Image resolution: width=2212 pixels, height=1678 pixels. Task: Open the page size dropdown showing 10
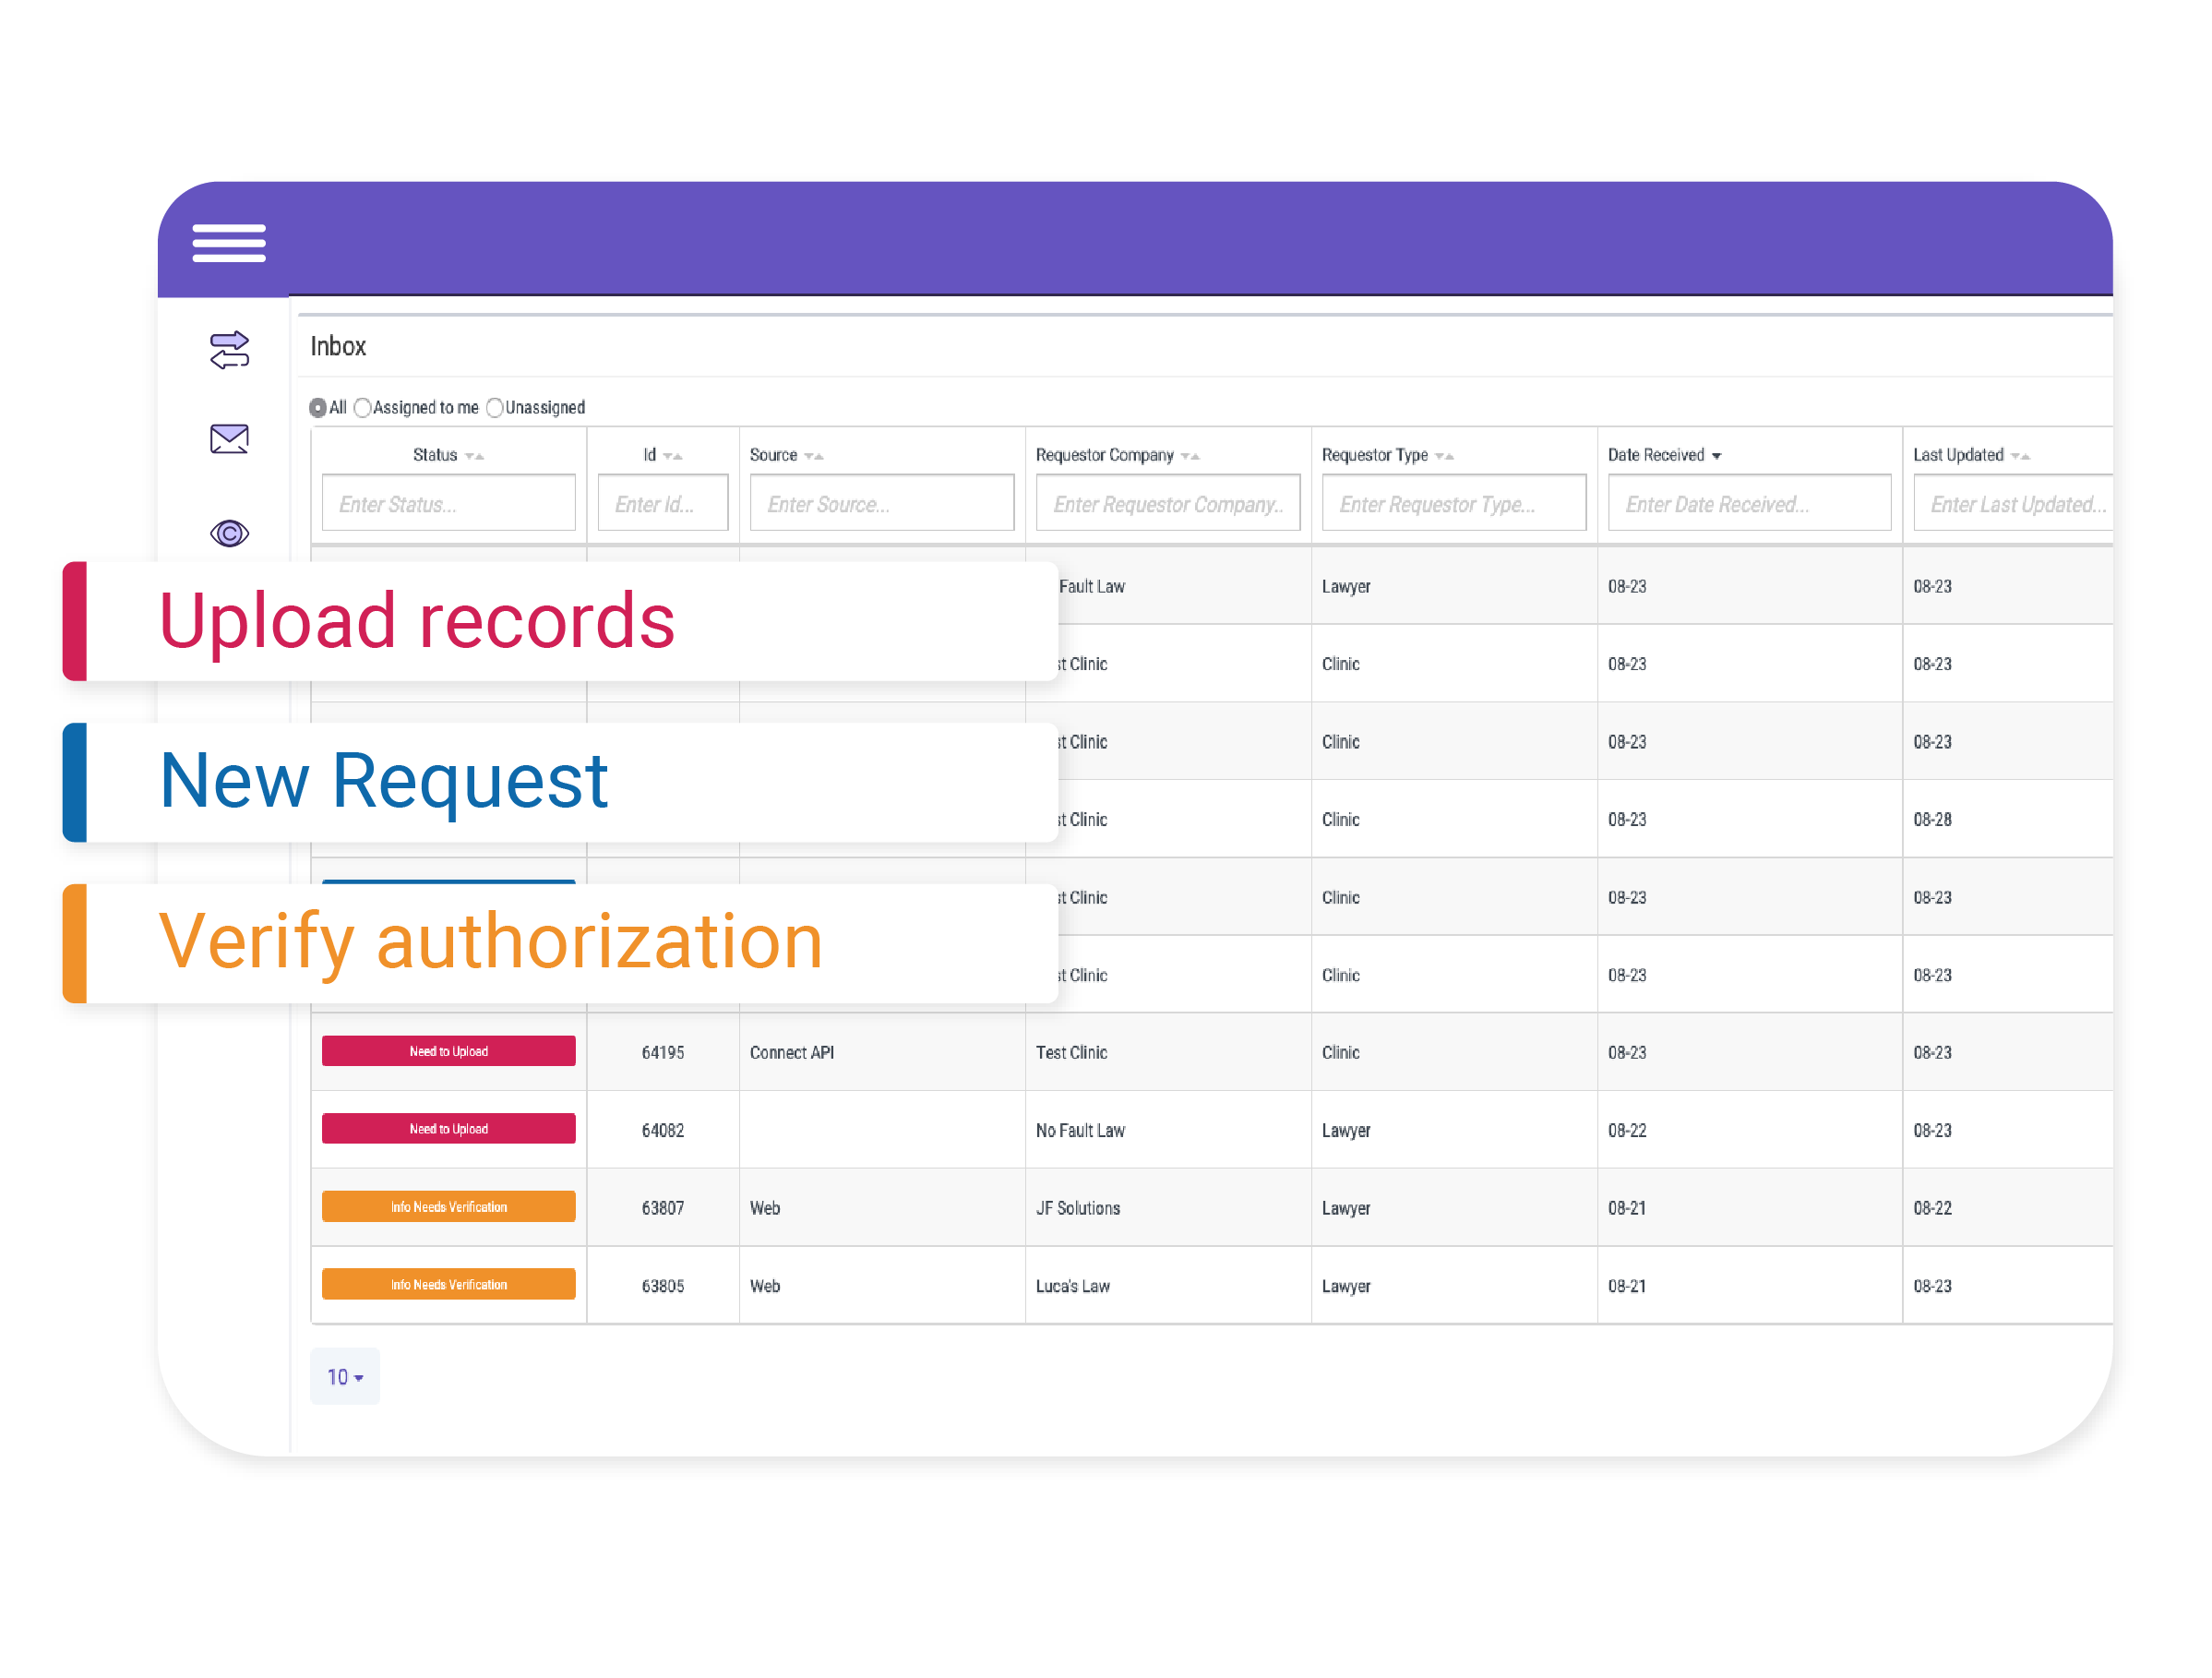[x=344, y=1376]
